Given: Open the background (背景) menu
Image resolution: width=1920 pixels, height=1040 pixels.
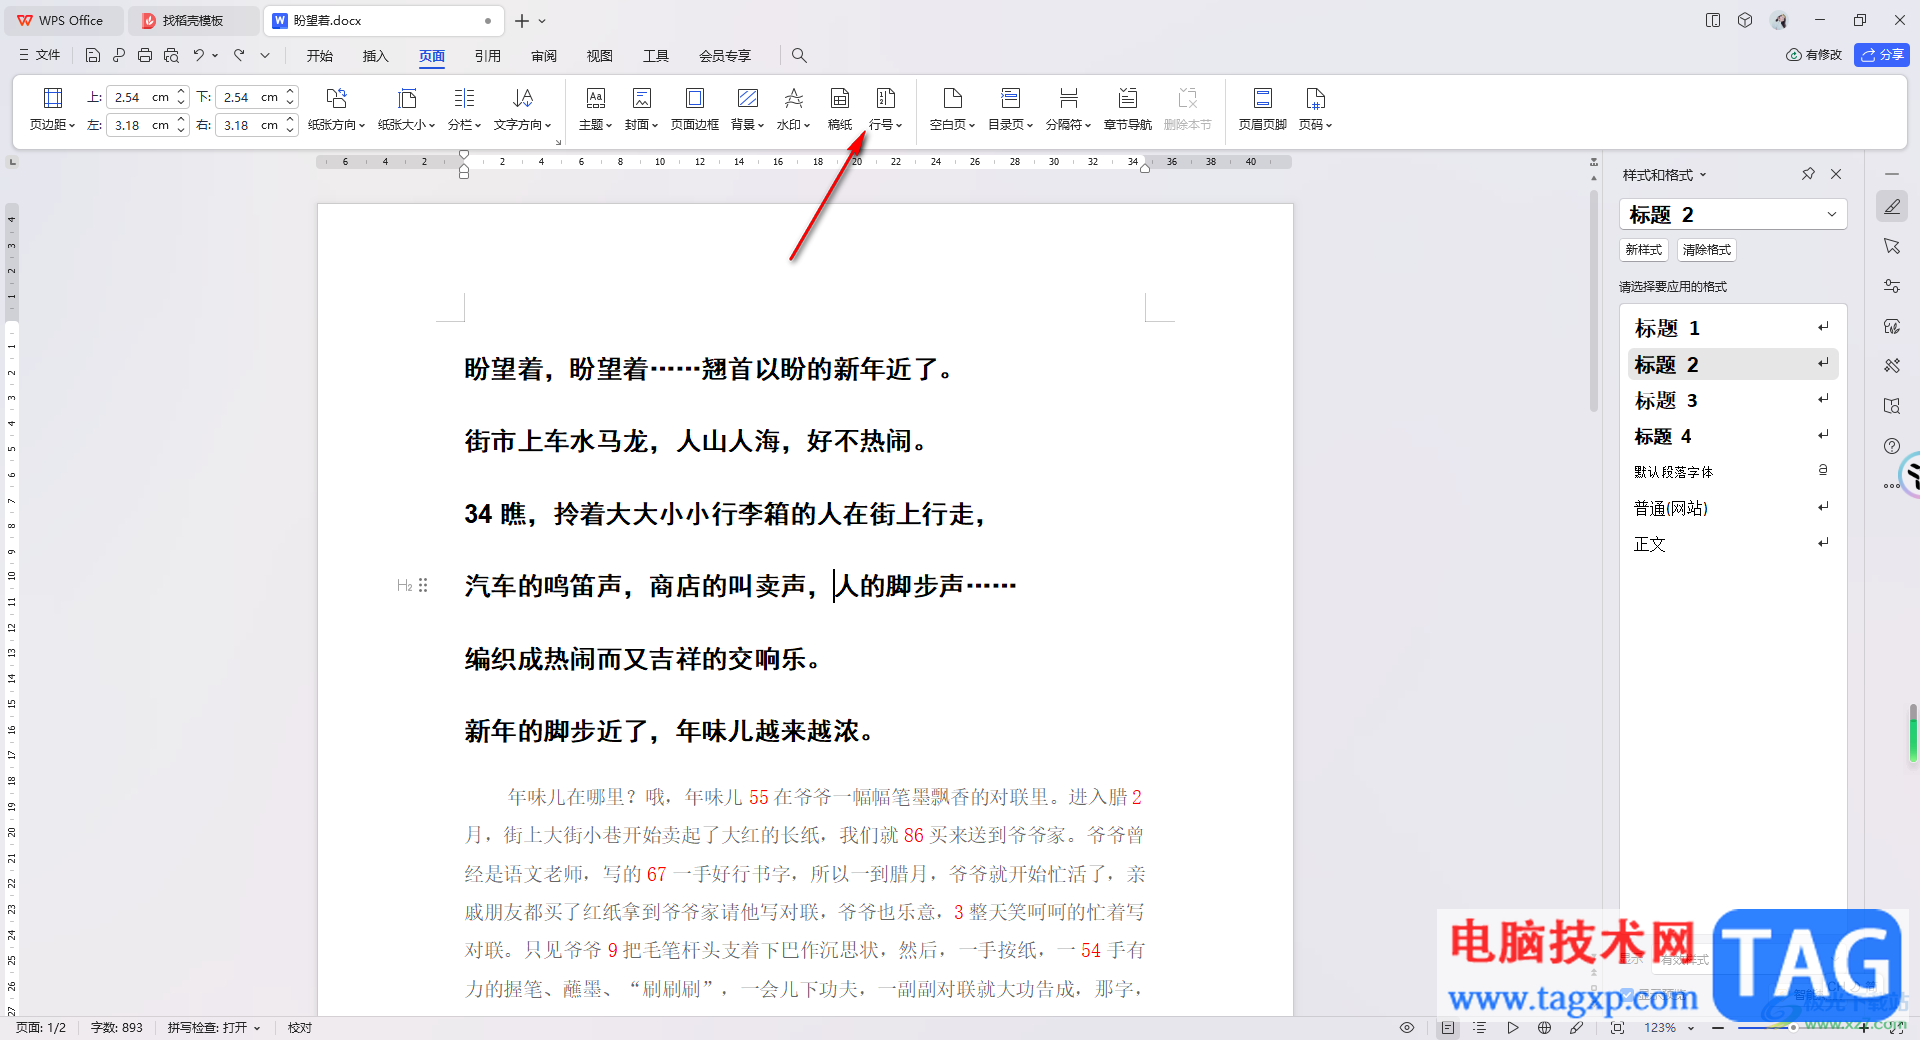Looking at the screenshot, I should pos(747,110).
